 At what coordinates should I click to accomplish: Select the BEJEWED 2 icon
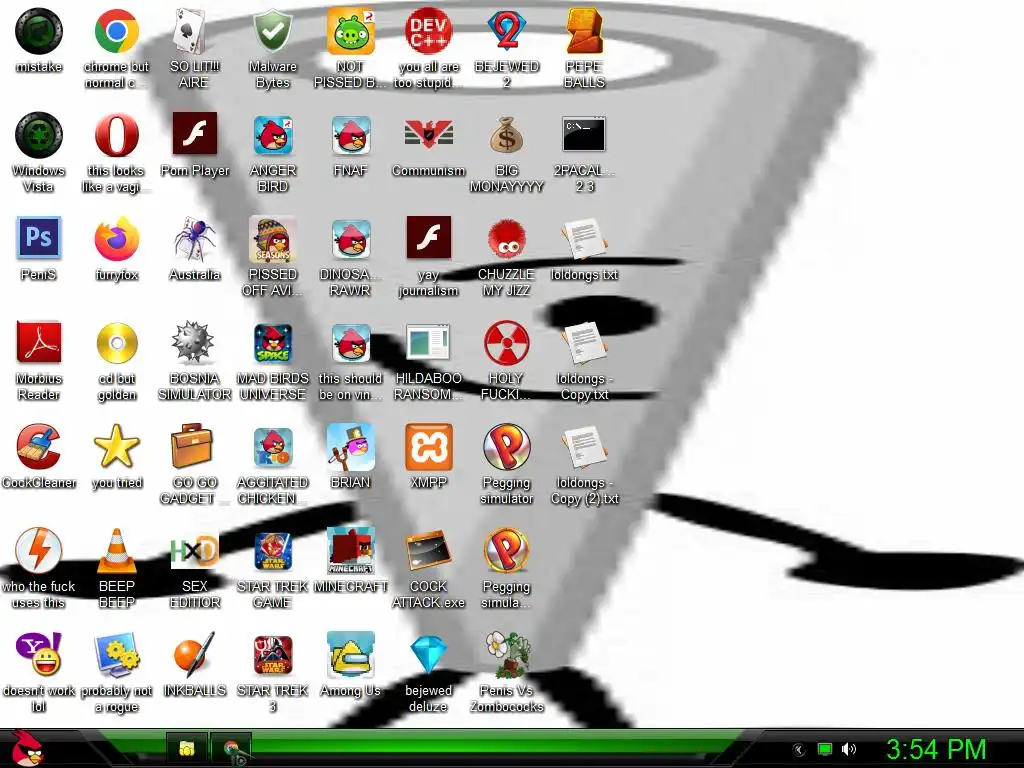point(507,31)
